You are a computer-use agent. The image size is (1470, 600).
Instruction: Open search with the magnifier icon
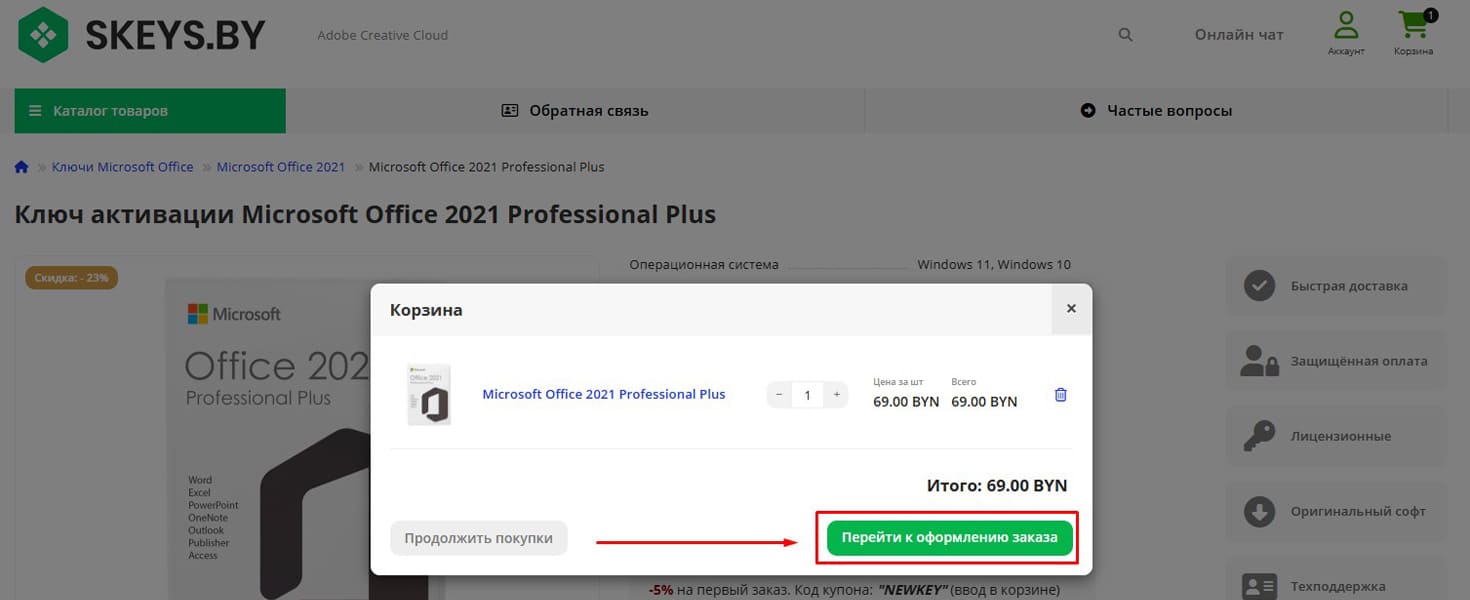click(1125, 35)
